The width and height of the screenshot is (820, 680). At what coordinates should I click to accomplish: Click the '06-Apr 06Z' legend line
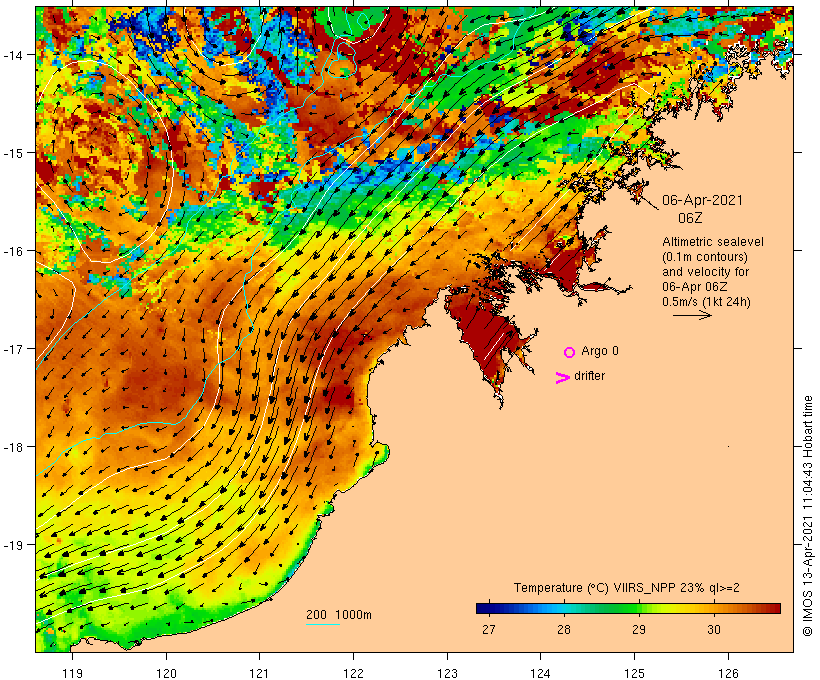(x=695, y=287)
